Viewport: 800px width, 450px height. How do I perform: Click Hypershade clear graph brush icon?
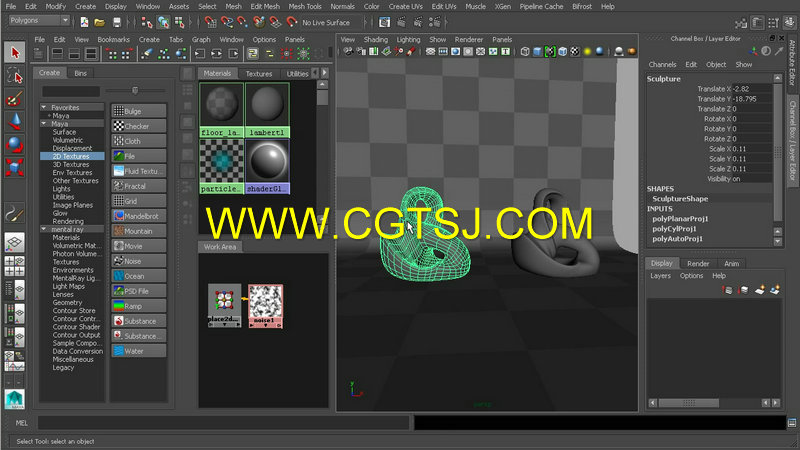tap(147, 54)
